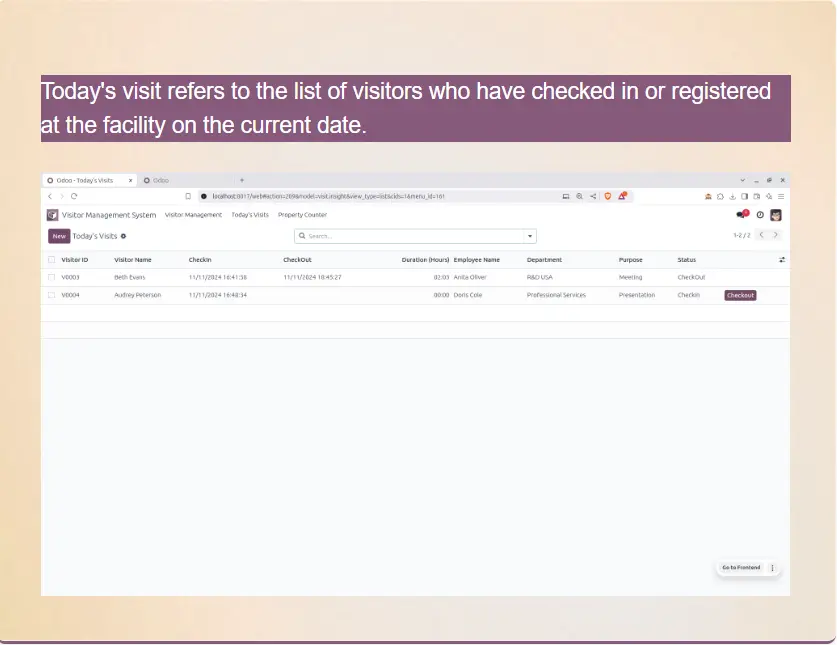The image size is (837, 645).
Task: Toggle the select-all checkbox in table header
Action: [52, 260]
